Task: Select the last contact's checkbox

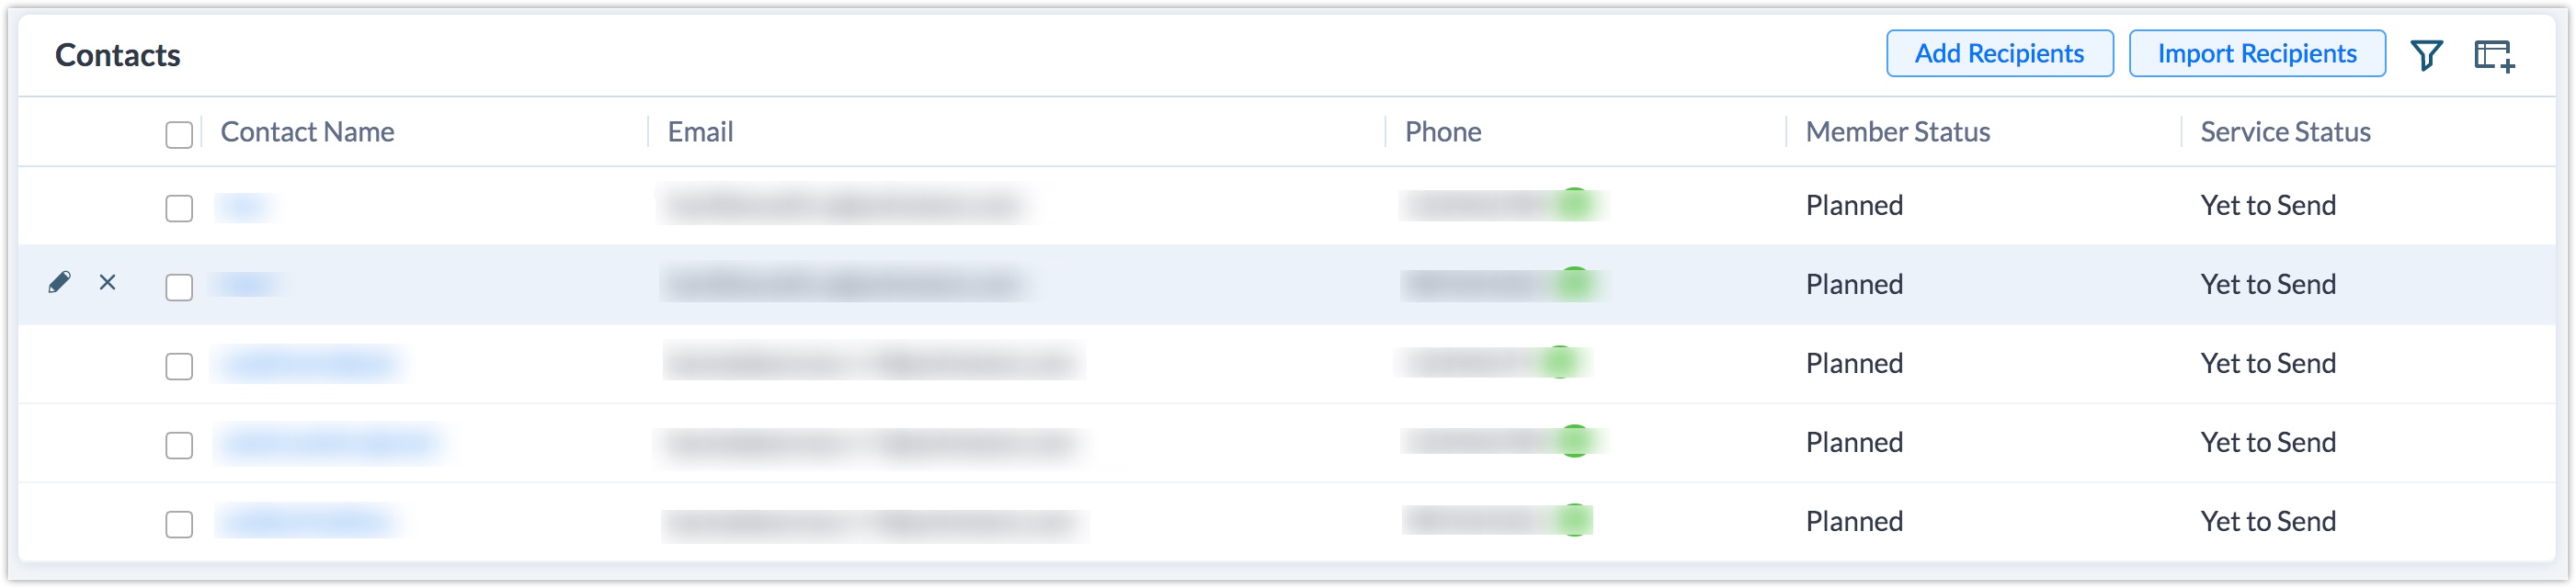Action: [x=179, y=524]
